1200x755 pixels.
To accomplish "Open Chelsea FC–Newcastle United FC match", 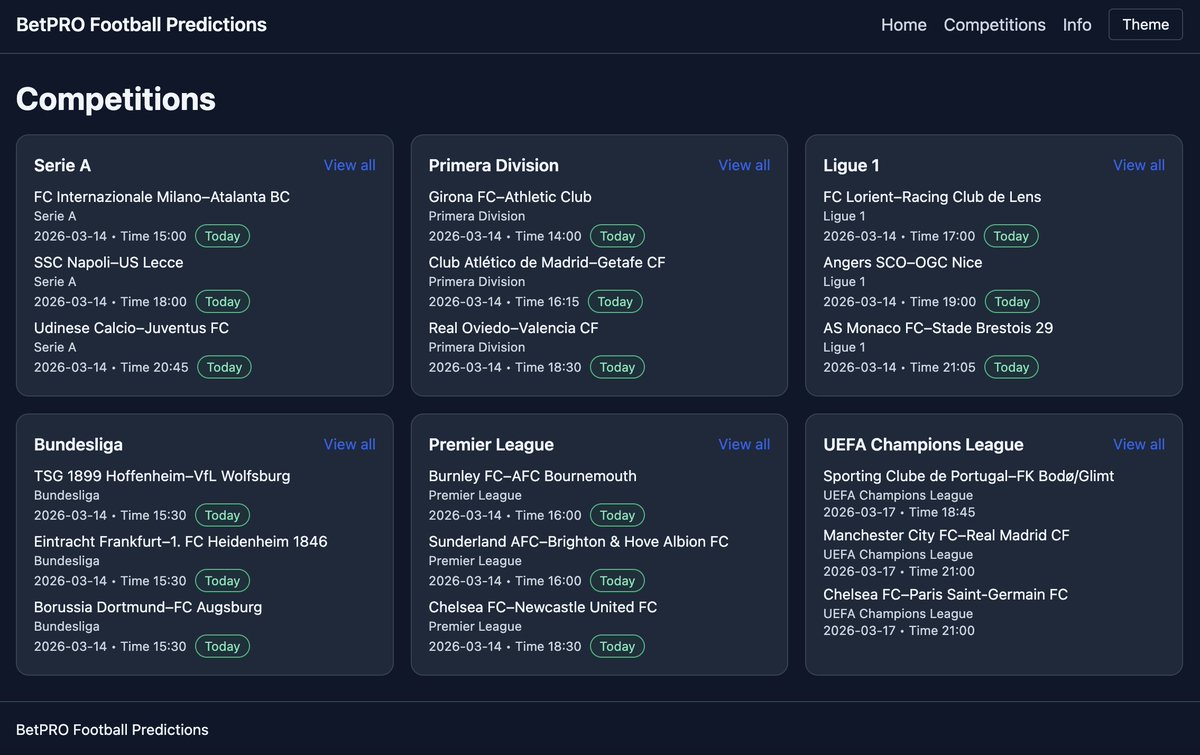I will [543, 607].
